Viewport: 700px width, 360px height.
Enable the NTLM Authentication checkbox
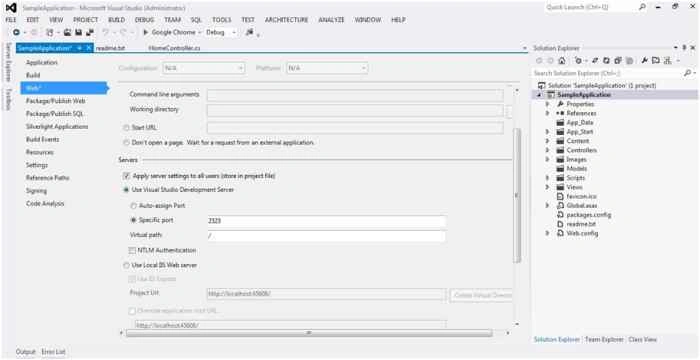click(x=132, y=250)
